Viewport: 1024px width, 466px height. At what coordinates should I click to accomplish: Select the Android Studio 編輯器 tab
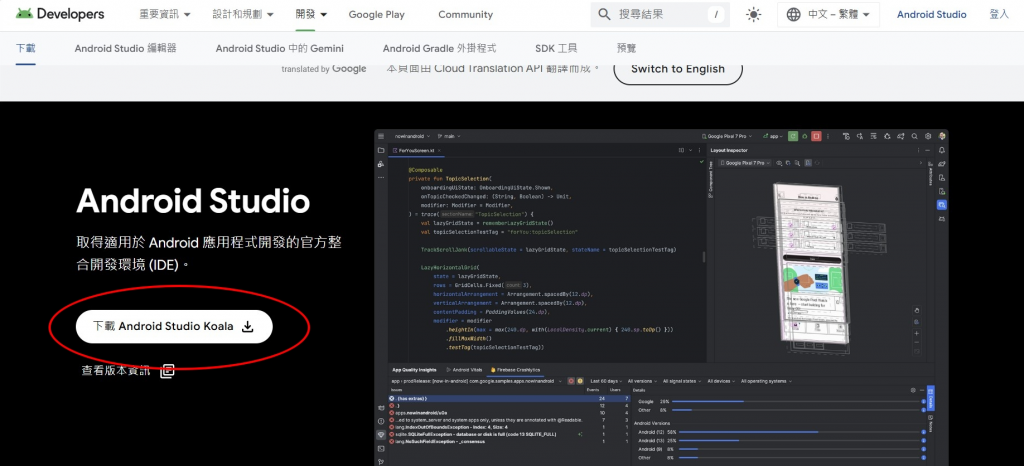click(125, 48)
